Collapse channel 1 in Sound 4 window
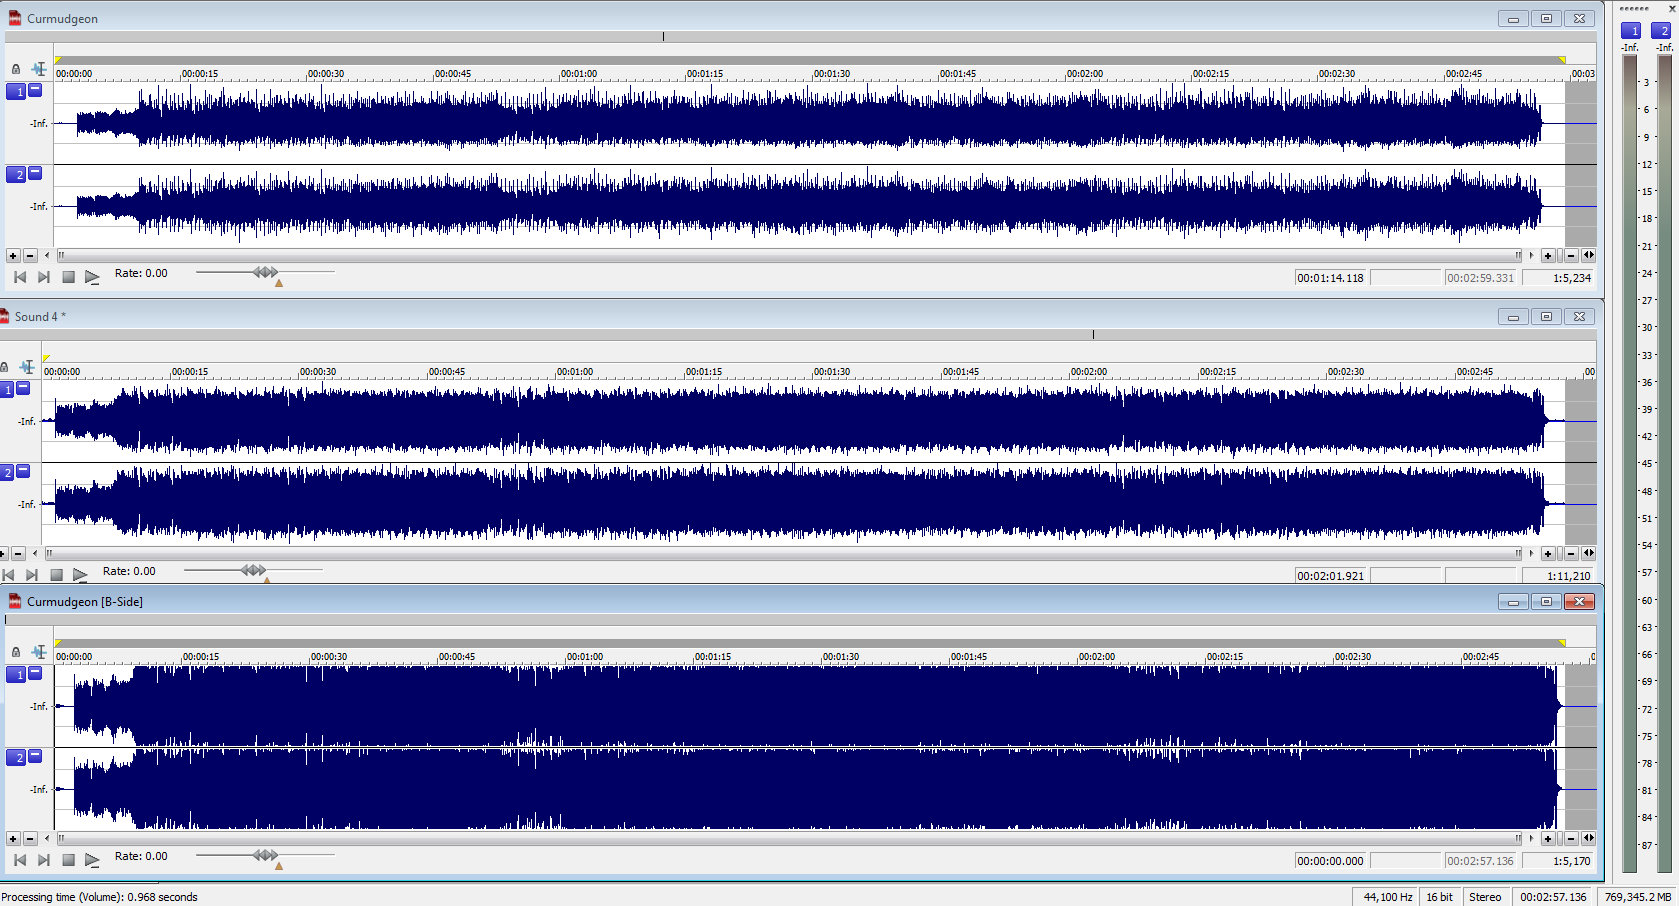 click(23, 388)
